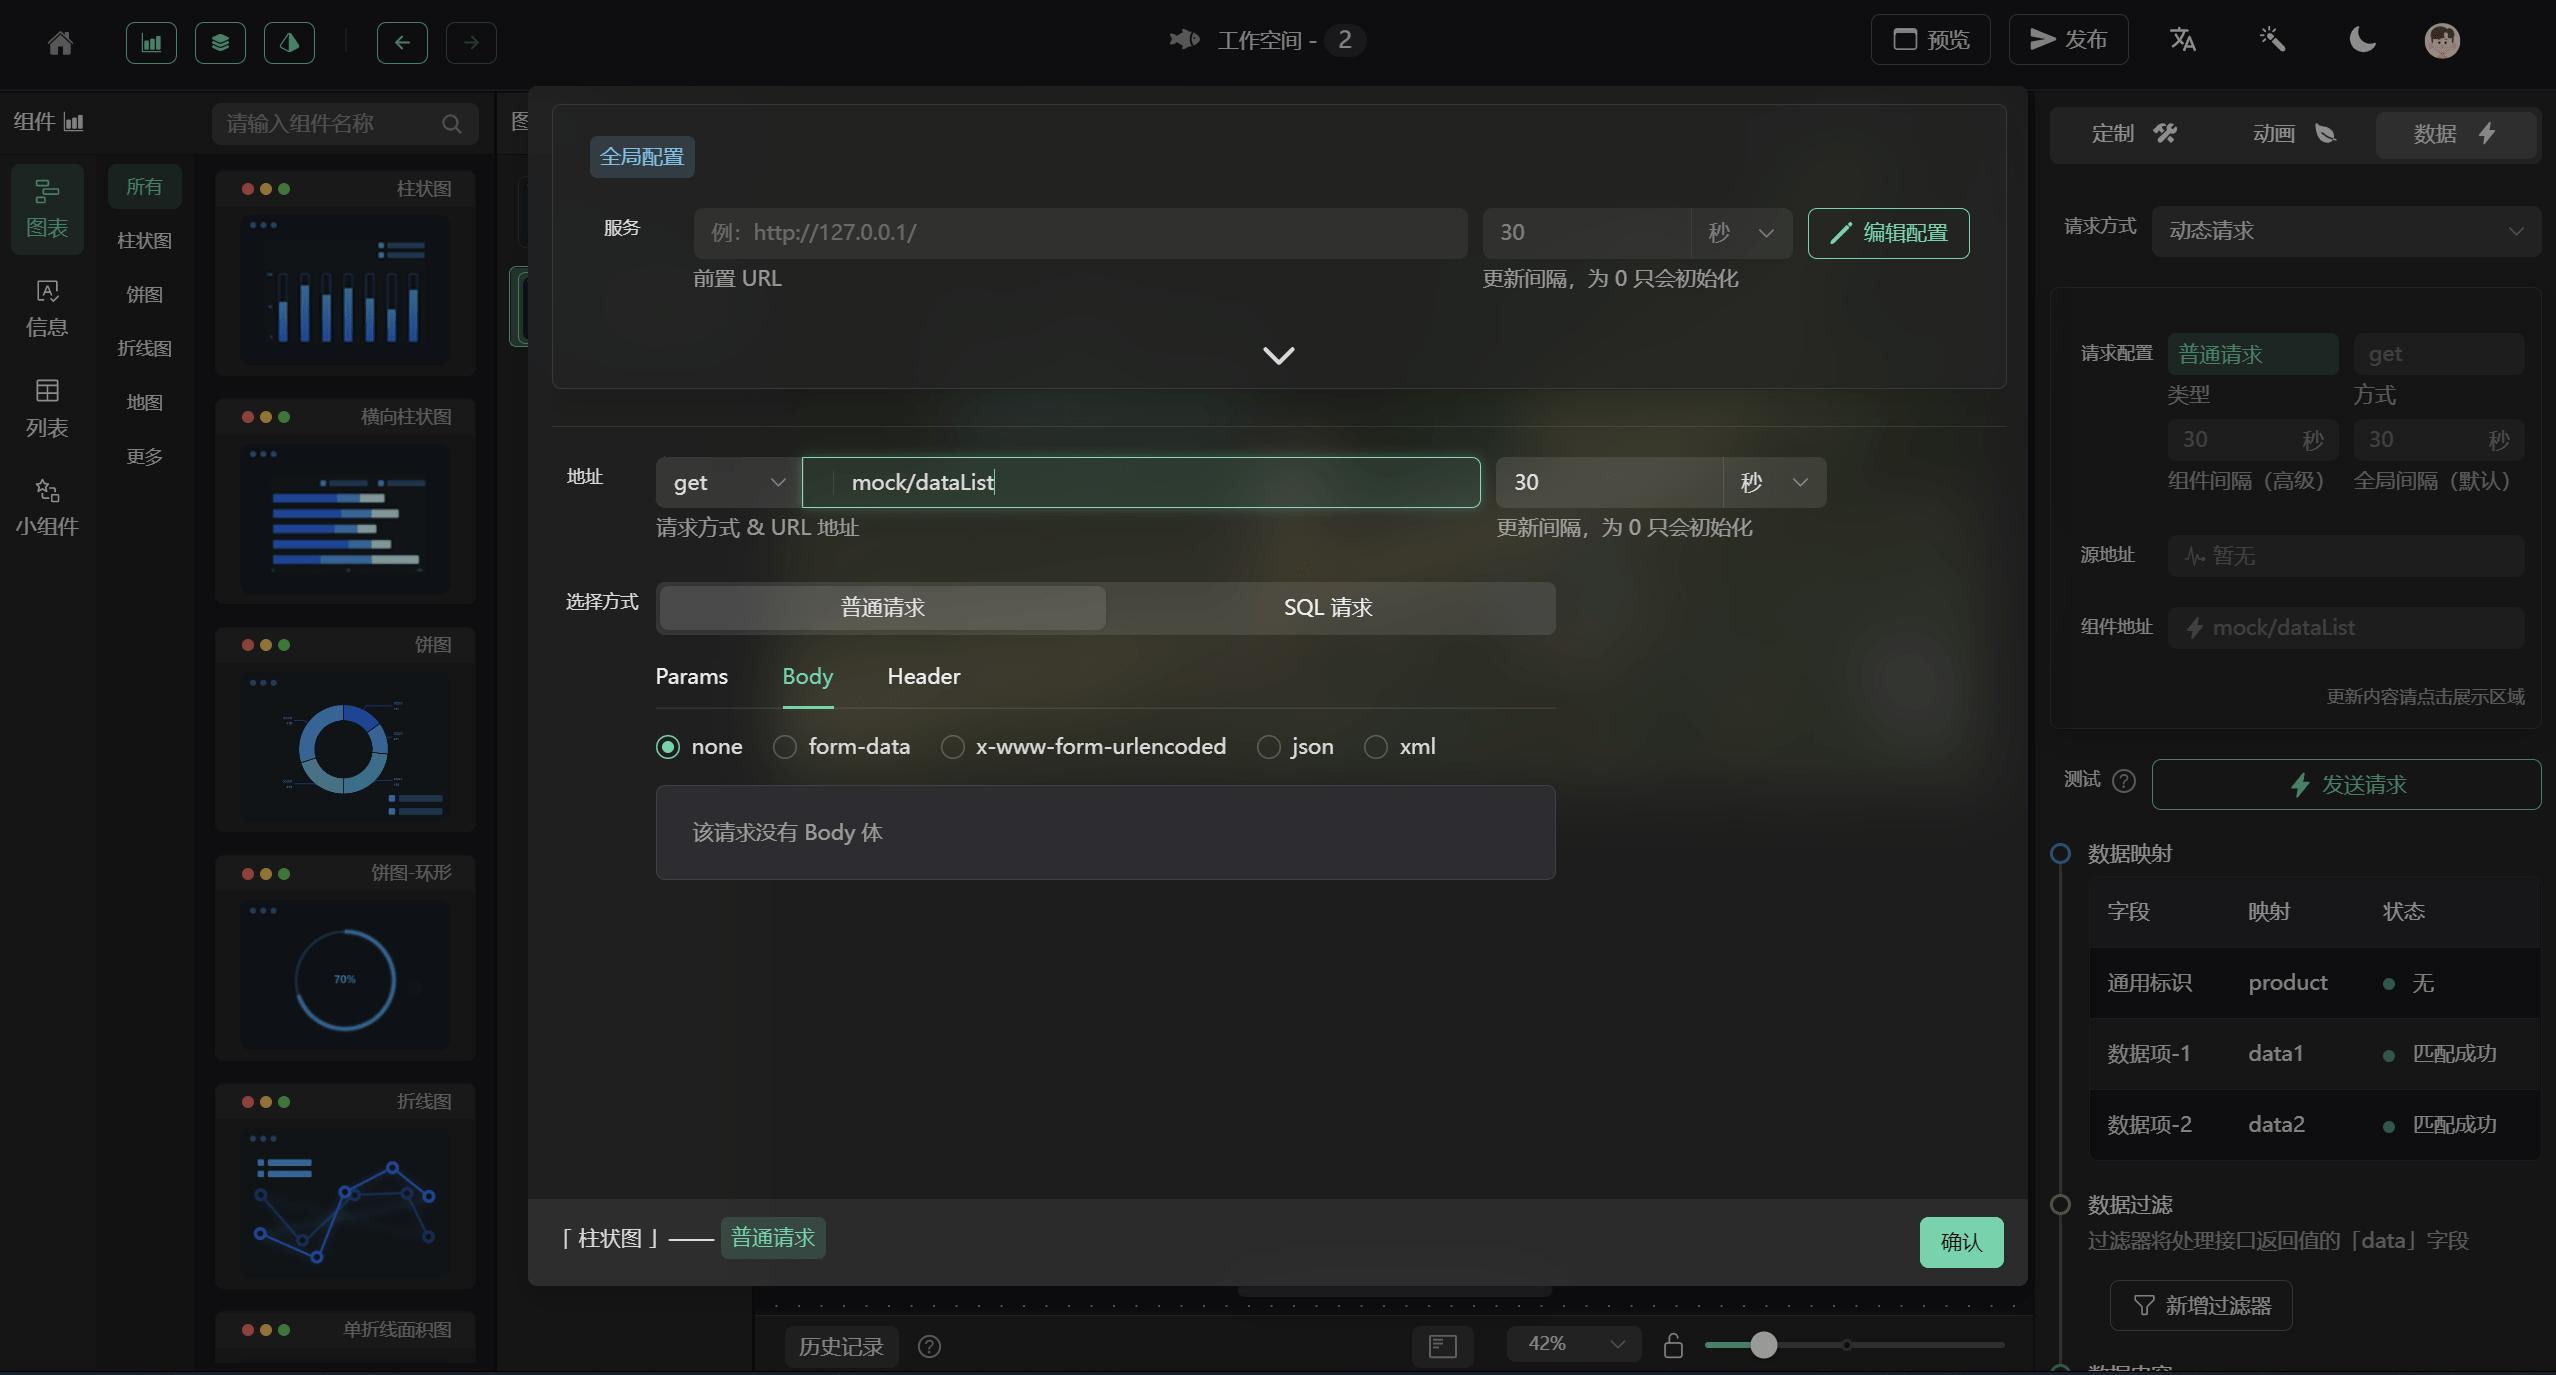Click the undo back arrow icon

click(x=402, y=42)
